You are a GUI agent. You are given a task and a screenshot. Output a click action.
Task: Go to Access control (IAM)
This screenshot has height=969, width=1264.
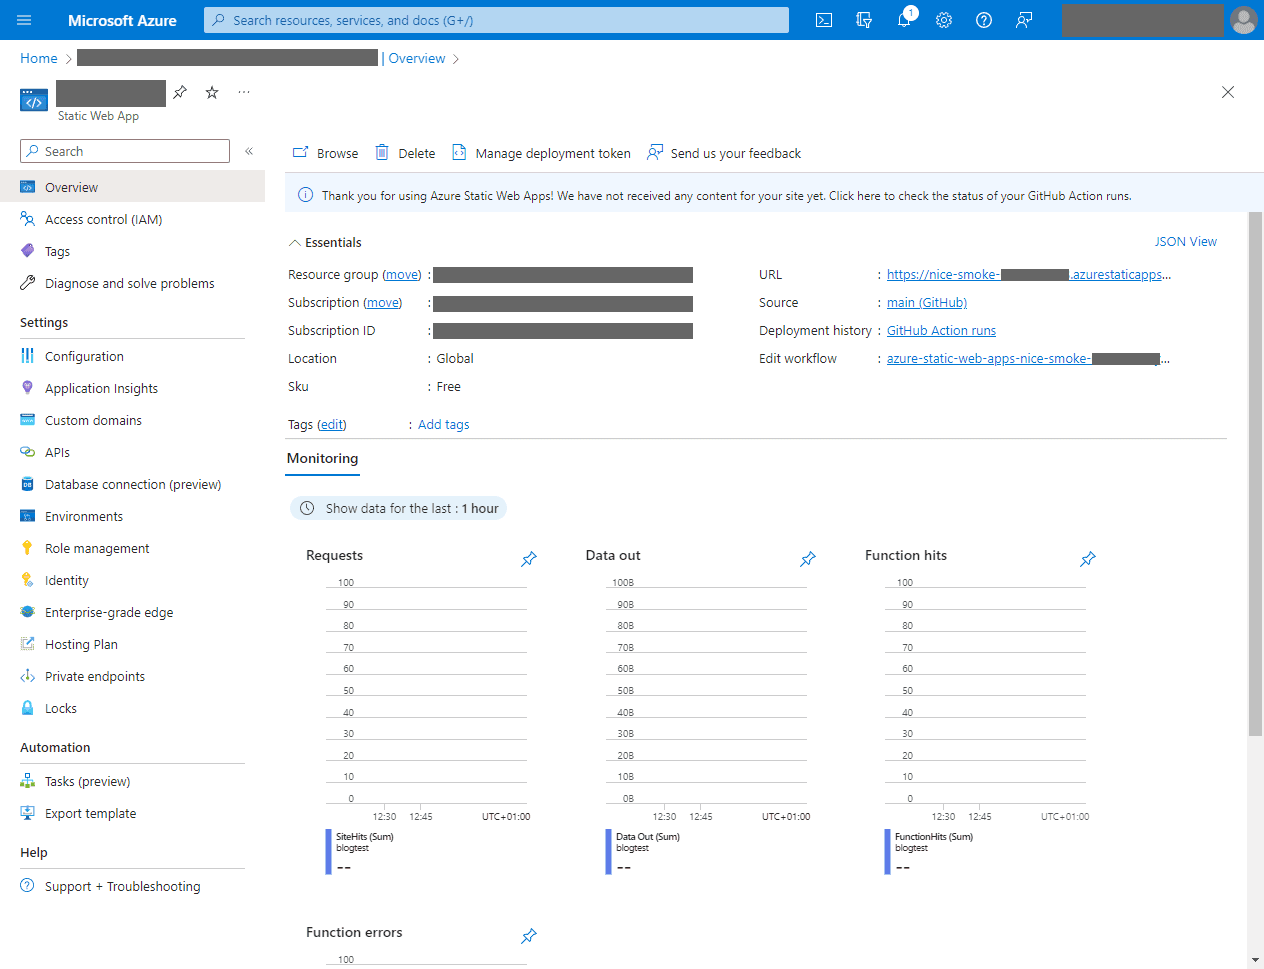coord(103,220)
